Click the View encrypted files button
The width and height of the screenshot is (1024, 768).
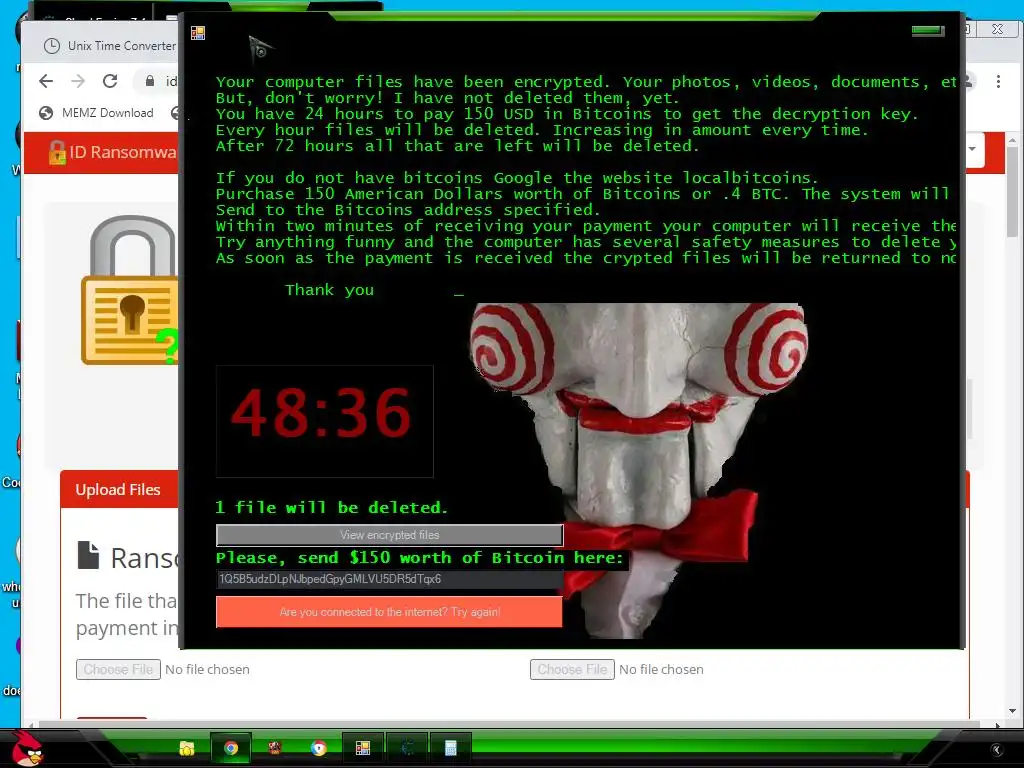point(389,535)
